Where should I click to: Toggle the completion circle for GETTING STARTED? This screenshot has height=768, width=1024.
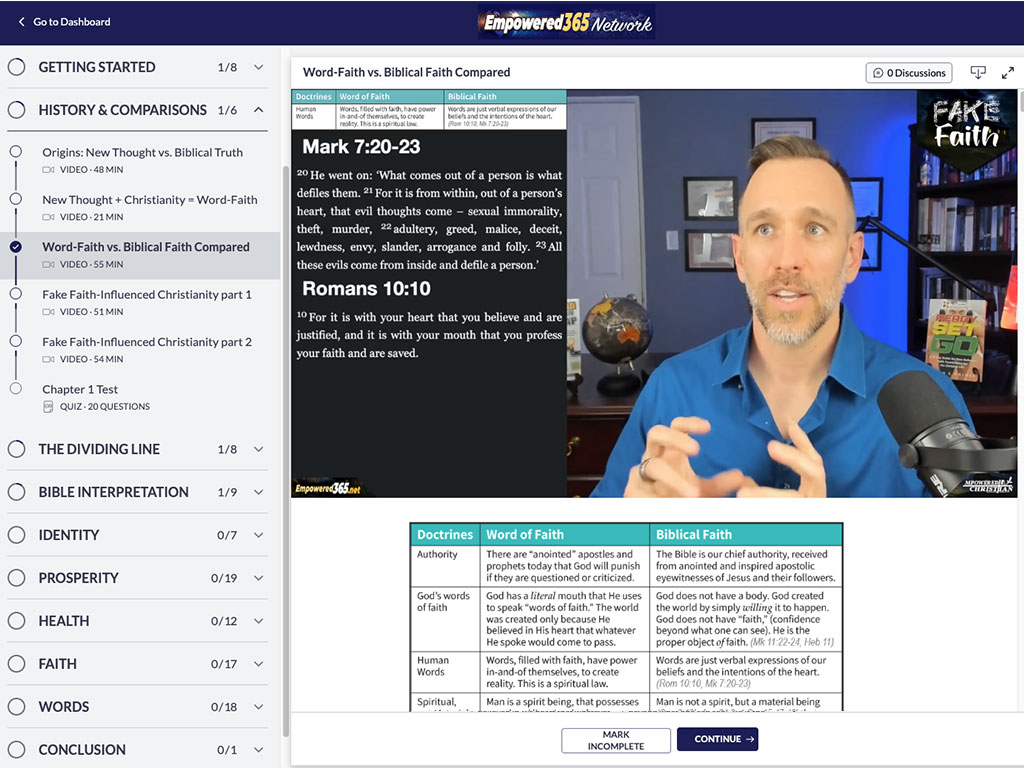(16, 67)
